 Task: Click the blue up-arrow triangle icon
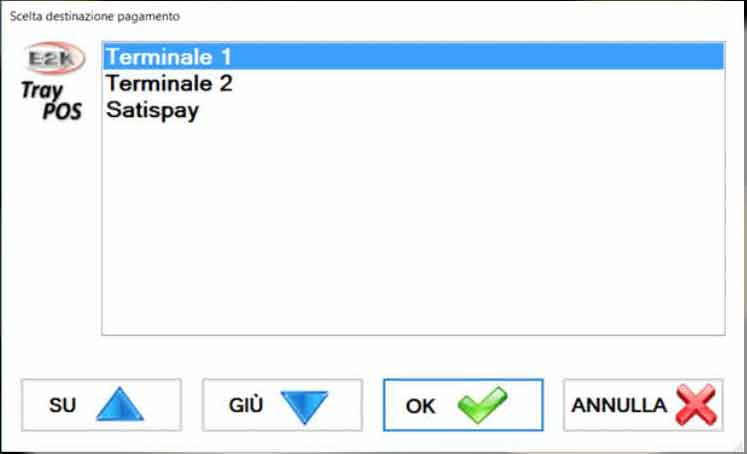click(x=120, y=404)
